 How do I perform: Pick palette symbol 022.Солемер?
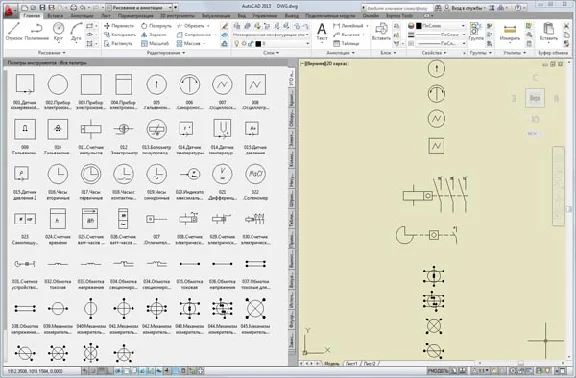255,181
